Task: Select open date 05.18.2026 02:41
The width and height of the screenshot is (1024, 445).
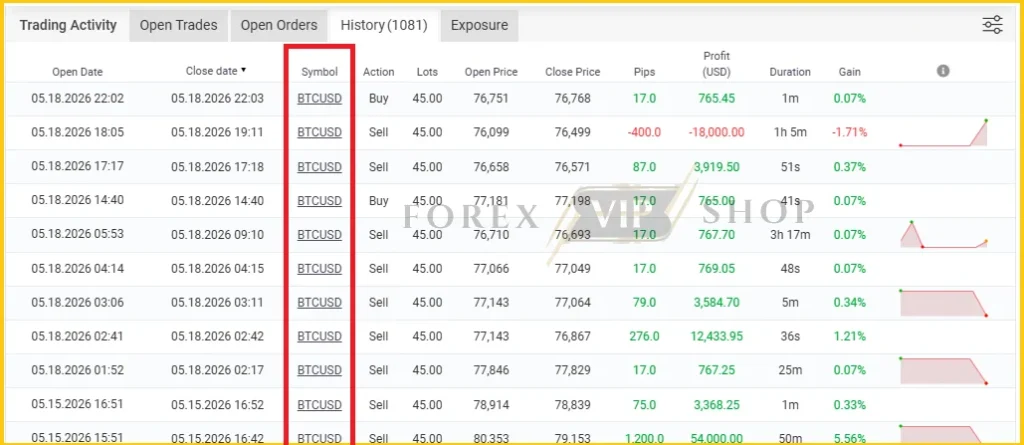Action: tap(78, 337)
